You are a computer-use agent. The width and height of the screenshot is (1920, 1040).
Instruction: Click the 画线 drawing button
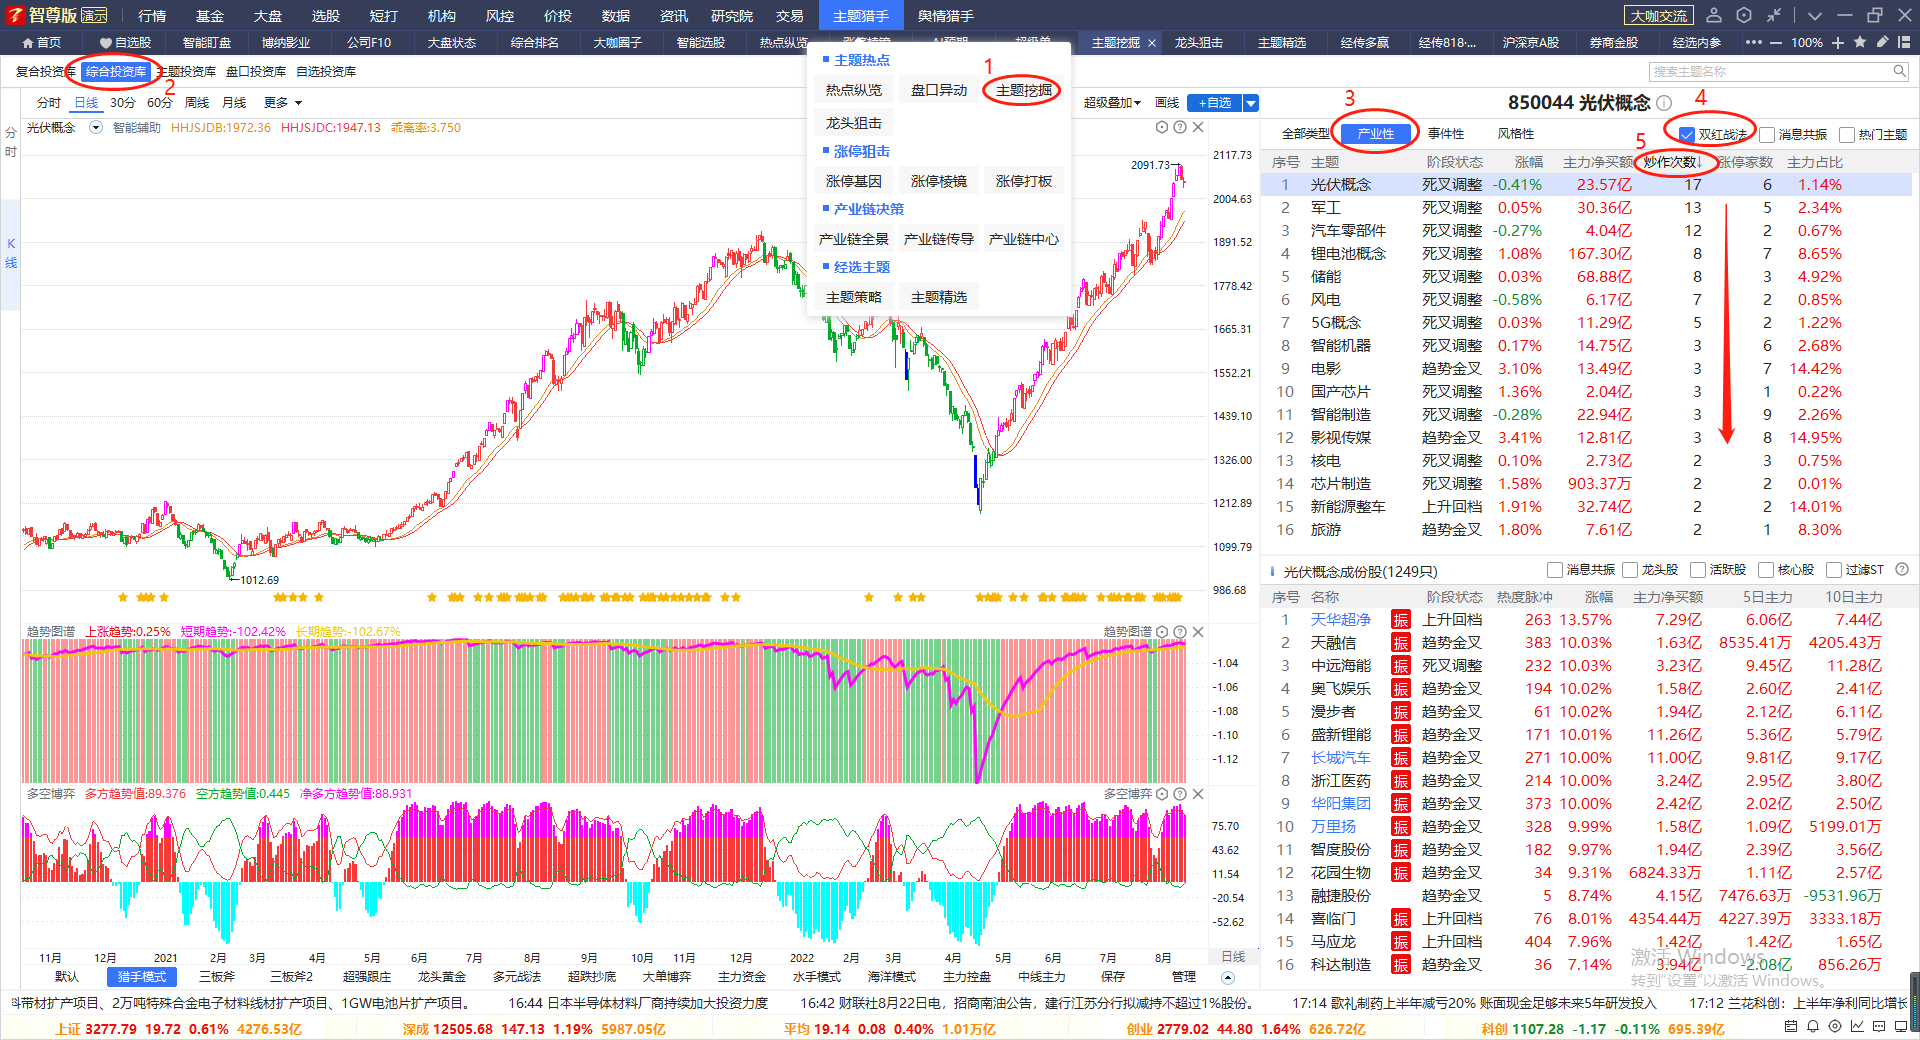coord(1167,103)
